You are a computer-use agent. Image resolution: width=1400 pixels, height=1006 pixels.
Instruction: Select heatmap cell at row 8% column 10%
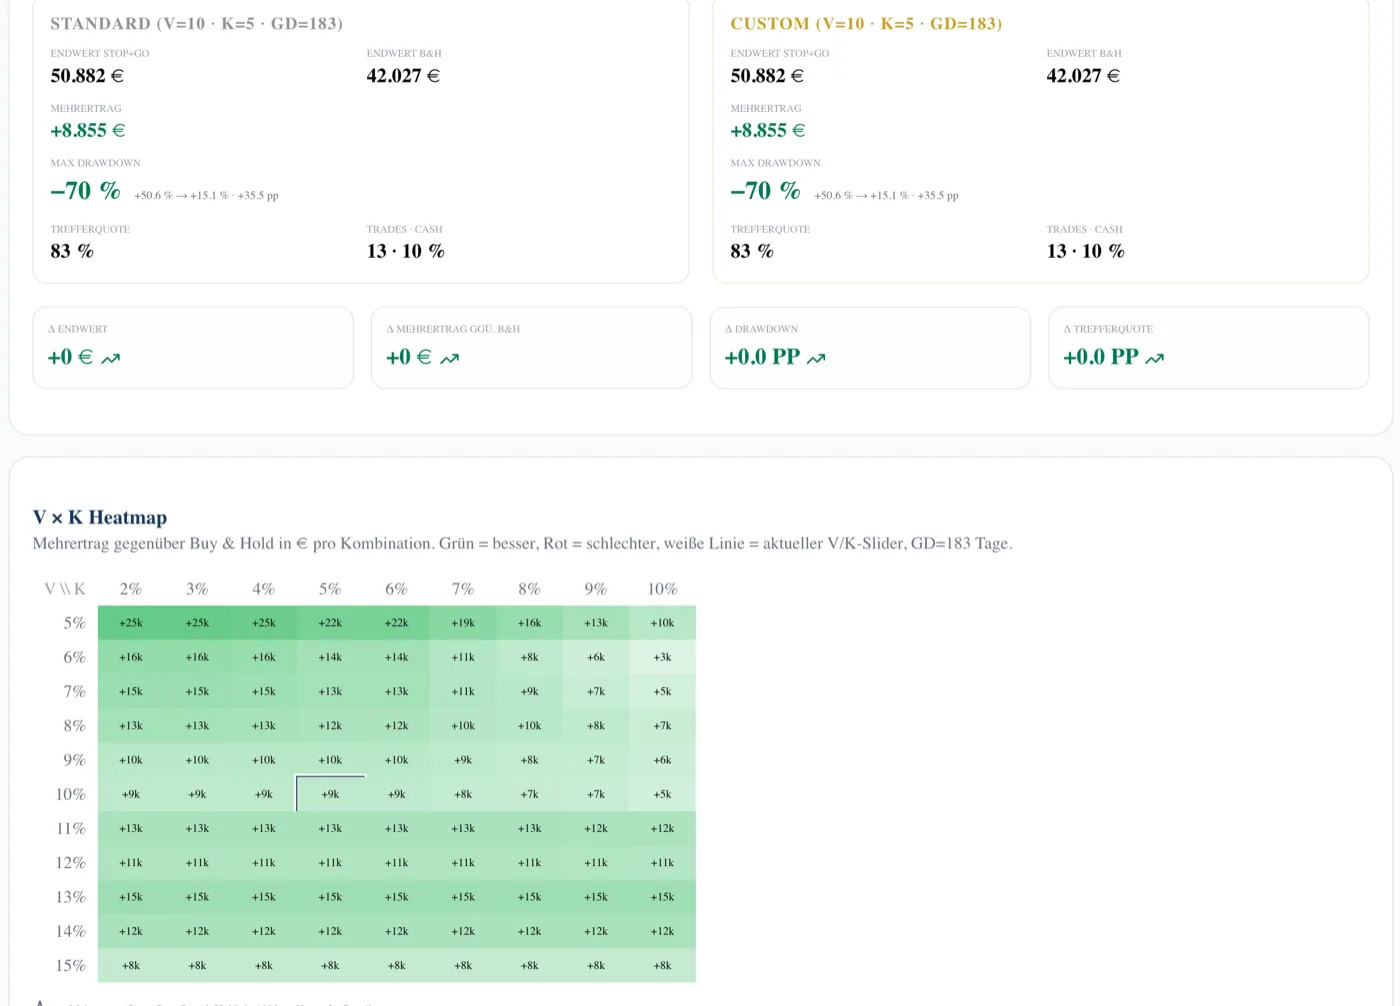pos(662,726)
